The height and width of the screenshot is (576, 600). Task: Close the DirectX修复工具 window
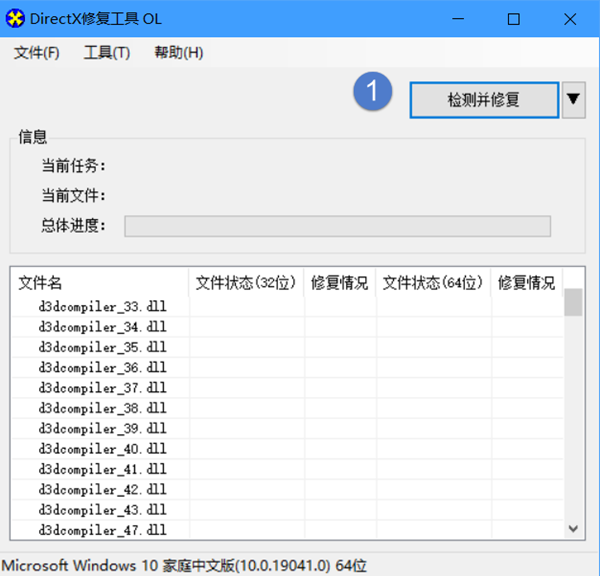tap(570, 19)
